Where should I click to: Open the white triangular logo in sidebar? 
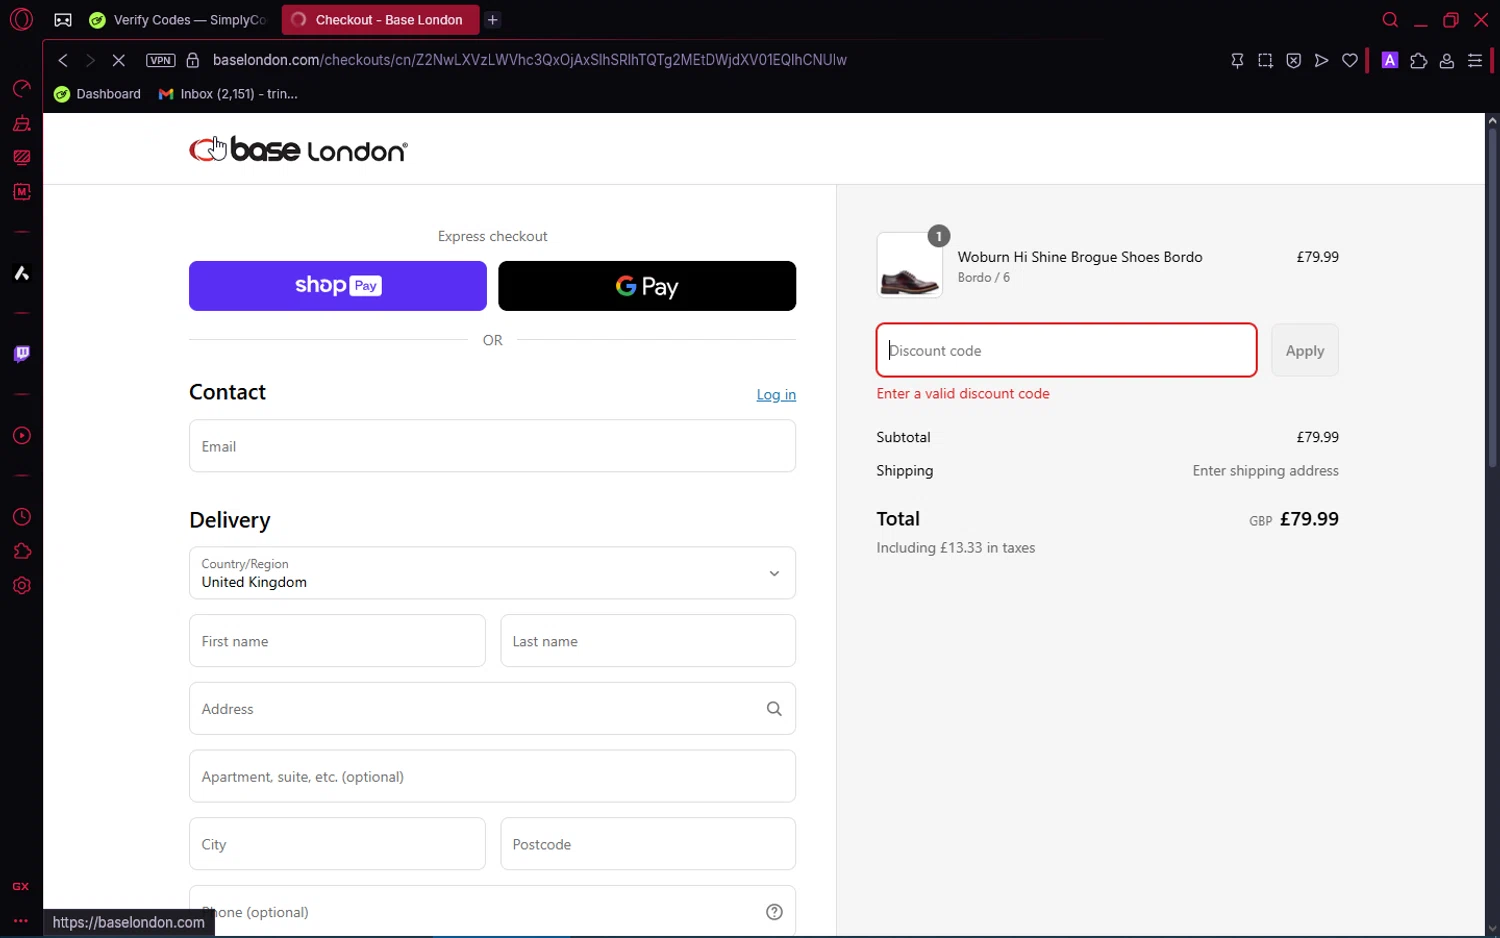[x=21, y=273]
